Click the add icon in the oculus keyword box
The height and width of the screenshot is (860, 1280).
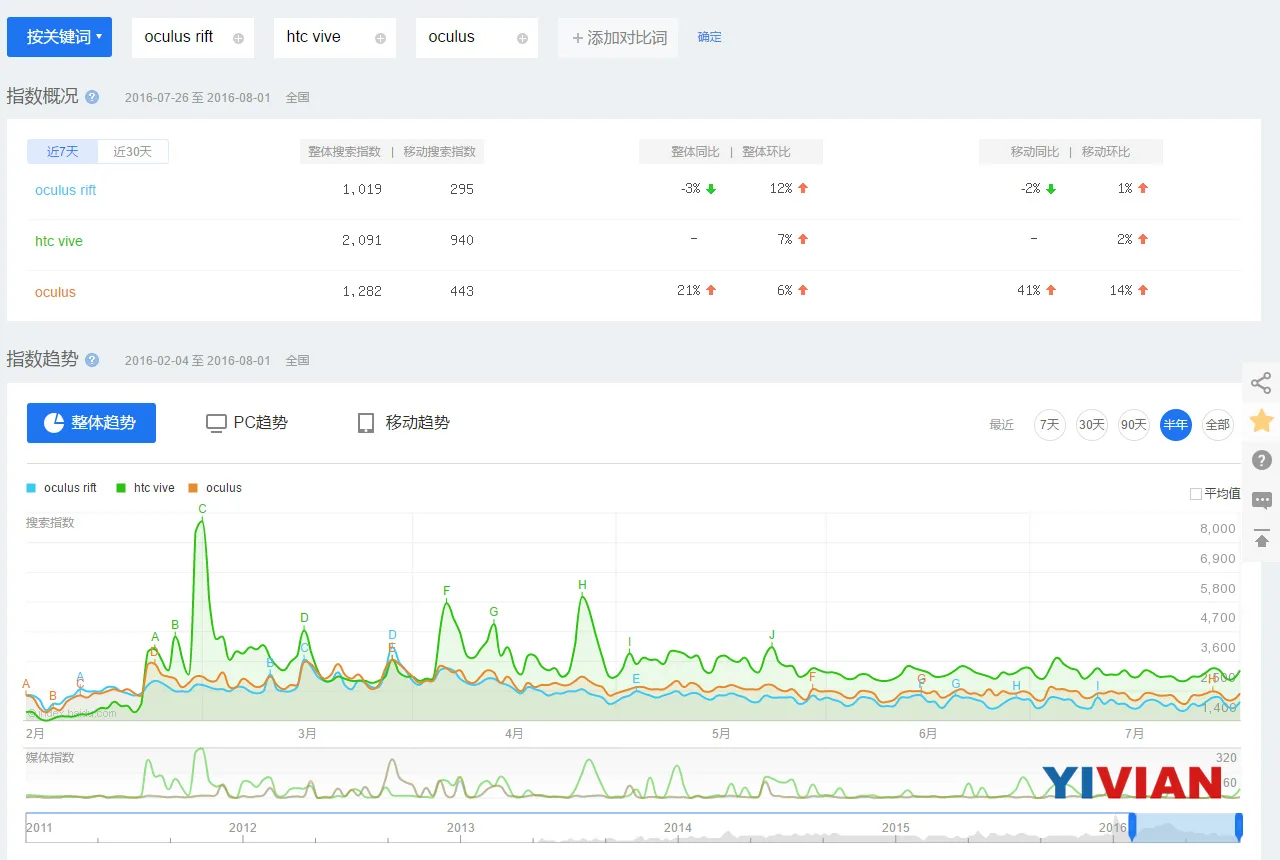point(522,38)
